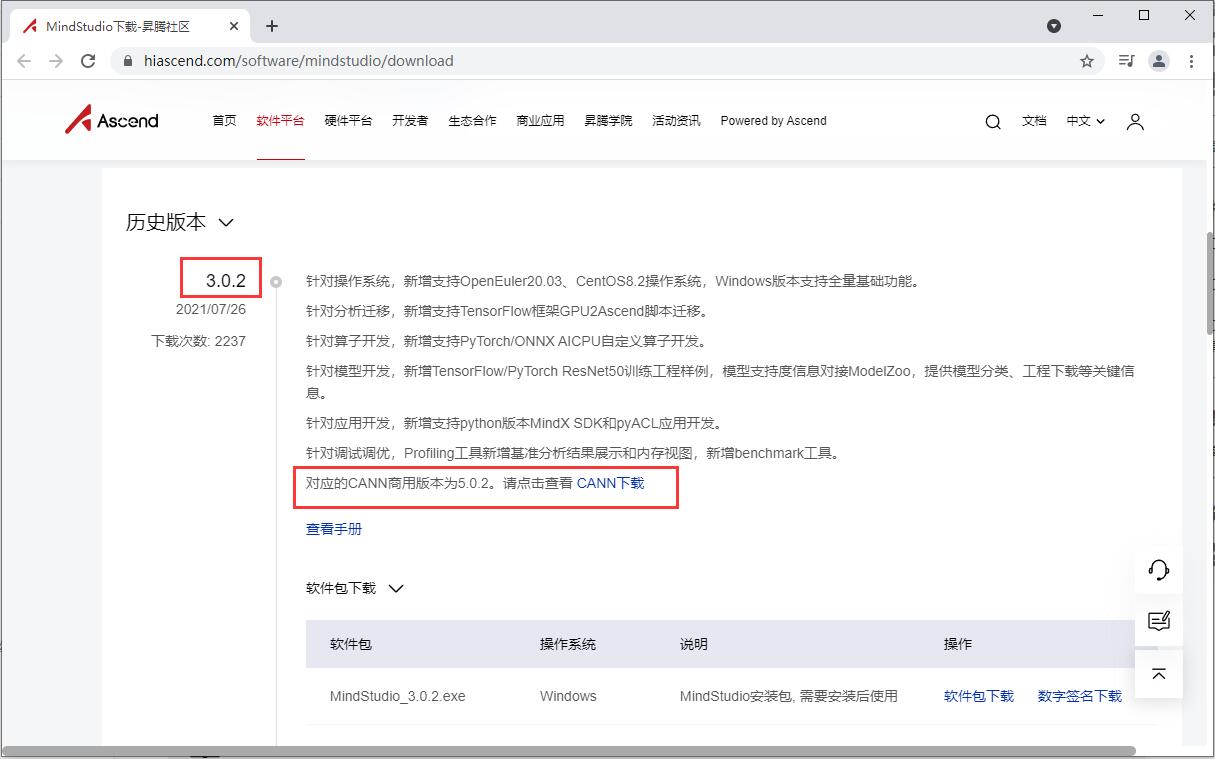Open 硬件平台 navigation item

click(348, 121)
